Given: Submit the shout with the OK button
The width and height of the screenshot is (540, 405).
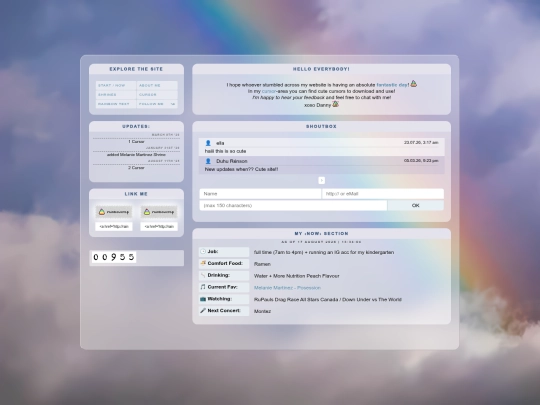Looking at the screenshot, I should (415, 205).
